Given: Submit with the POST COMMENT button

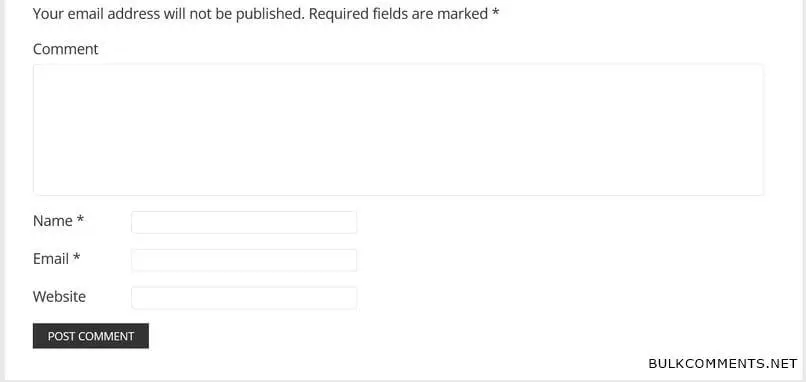Looking at the screenshot, I should click(91, 336).
